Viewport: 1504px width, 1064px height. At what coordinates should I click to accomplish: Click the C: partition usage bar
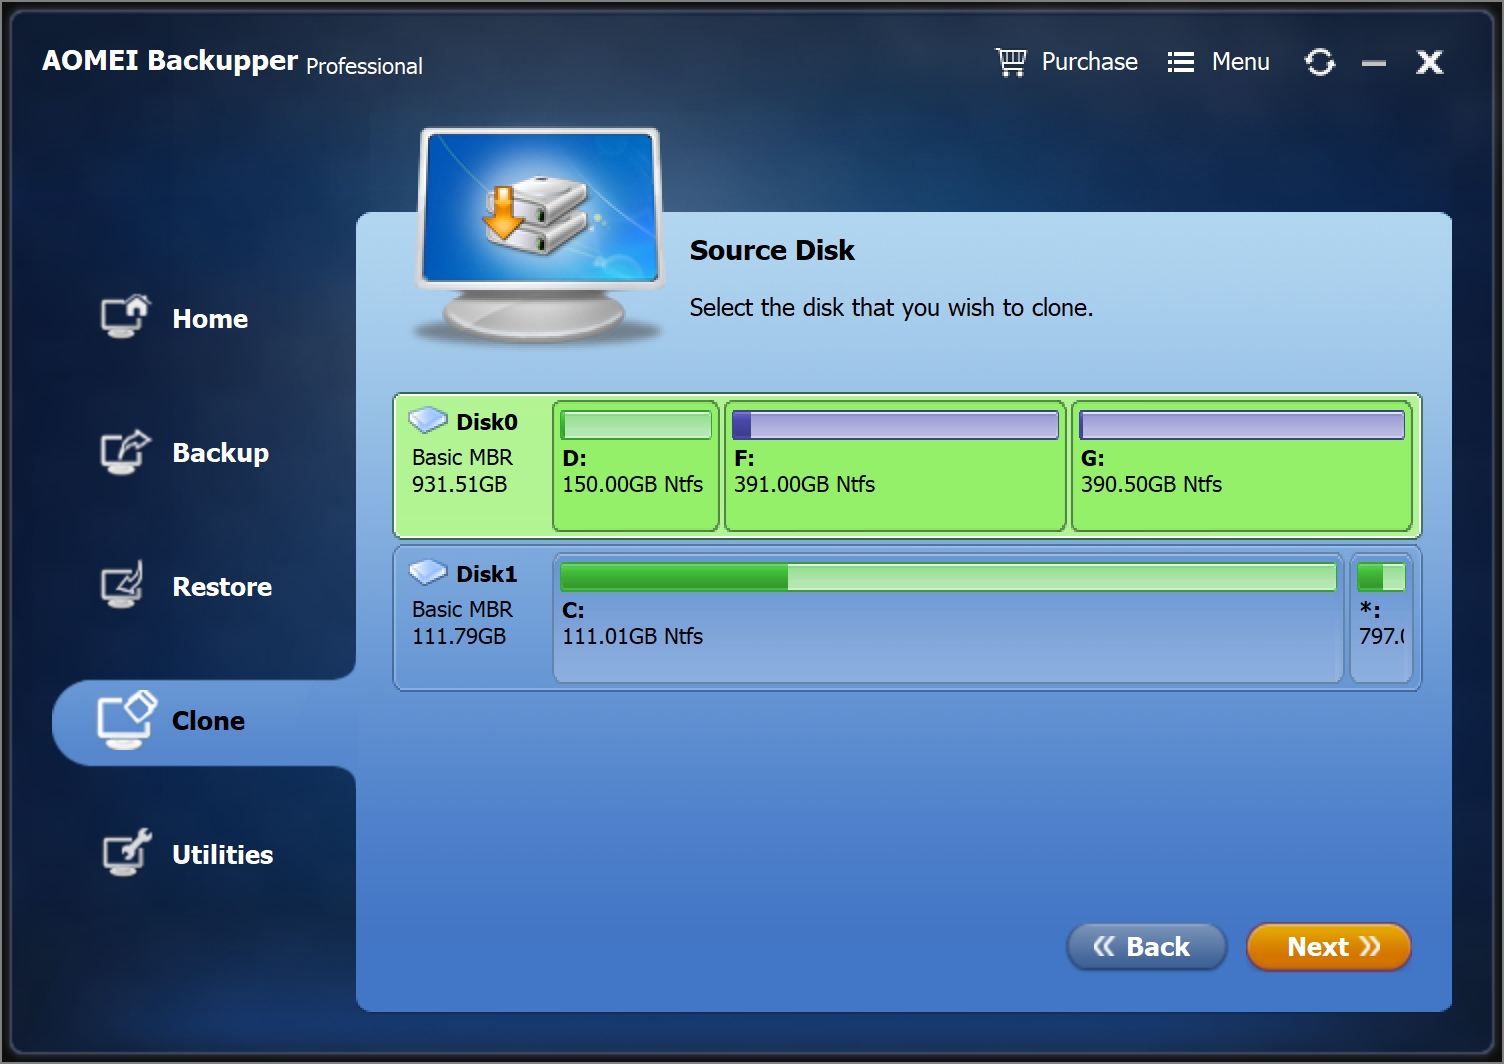pyautogui.click(x=948, y=577)
